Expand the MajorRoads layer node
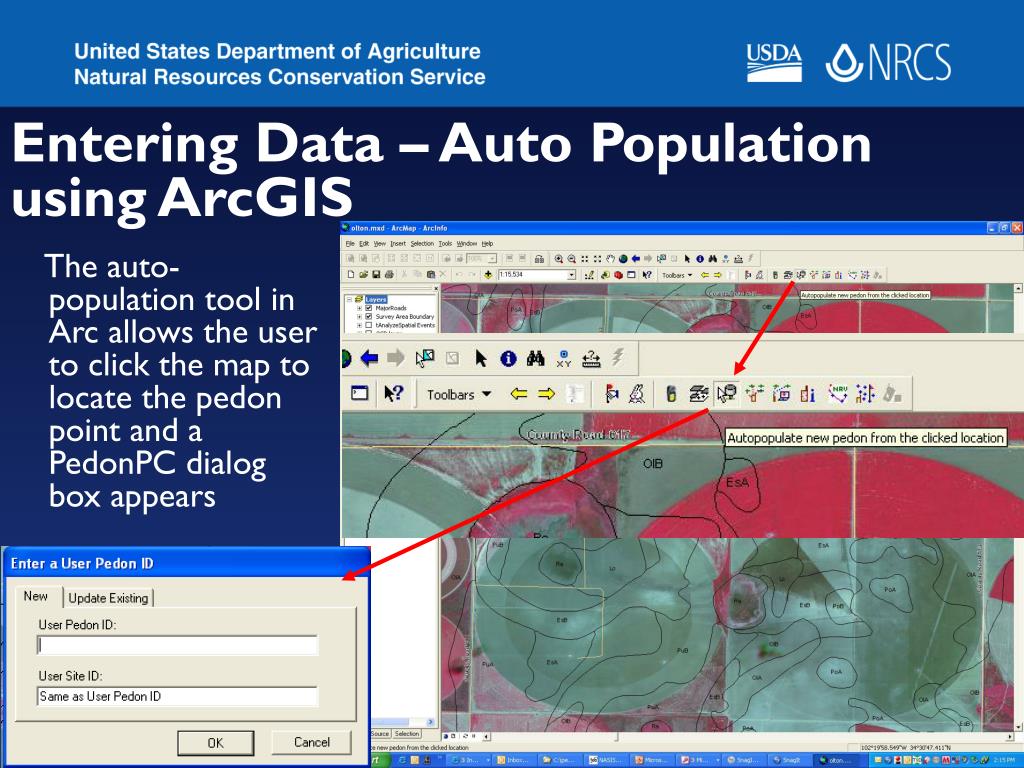Viewport: 1024px width, 768px height. point(359,308)
